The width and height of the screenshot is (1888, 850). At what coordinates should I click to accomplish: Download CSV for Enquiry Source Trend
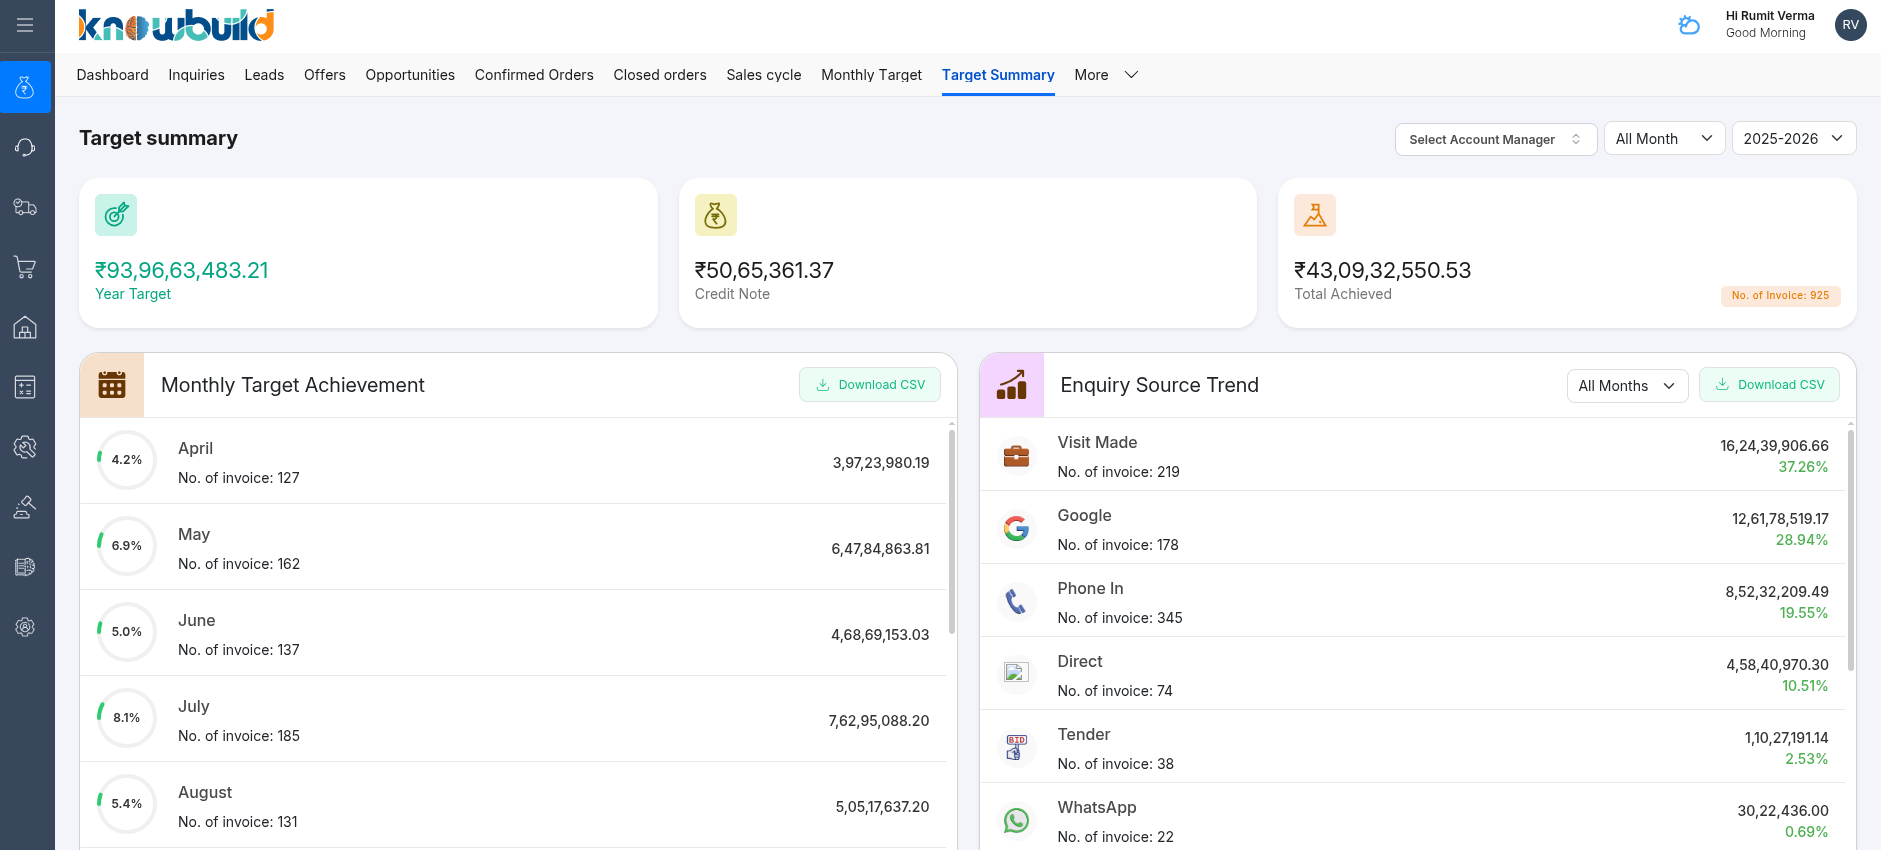1769,385
